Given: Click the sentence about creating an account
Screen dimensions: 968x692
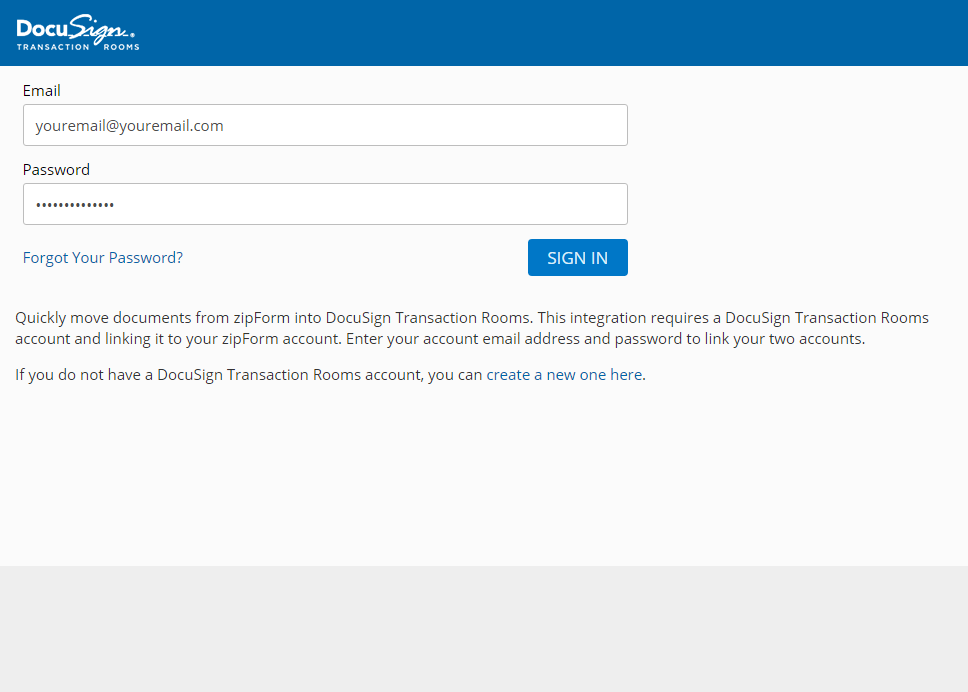Looking at the screenshot, I should 330,374.
